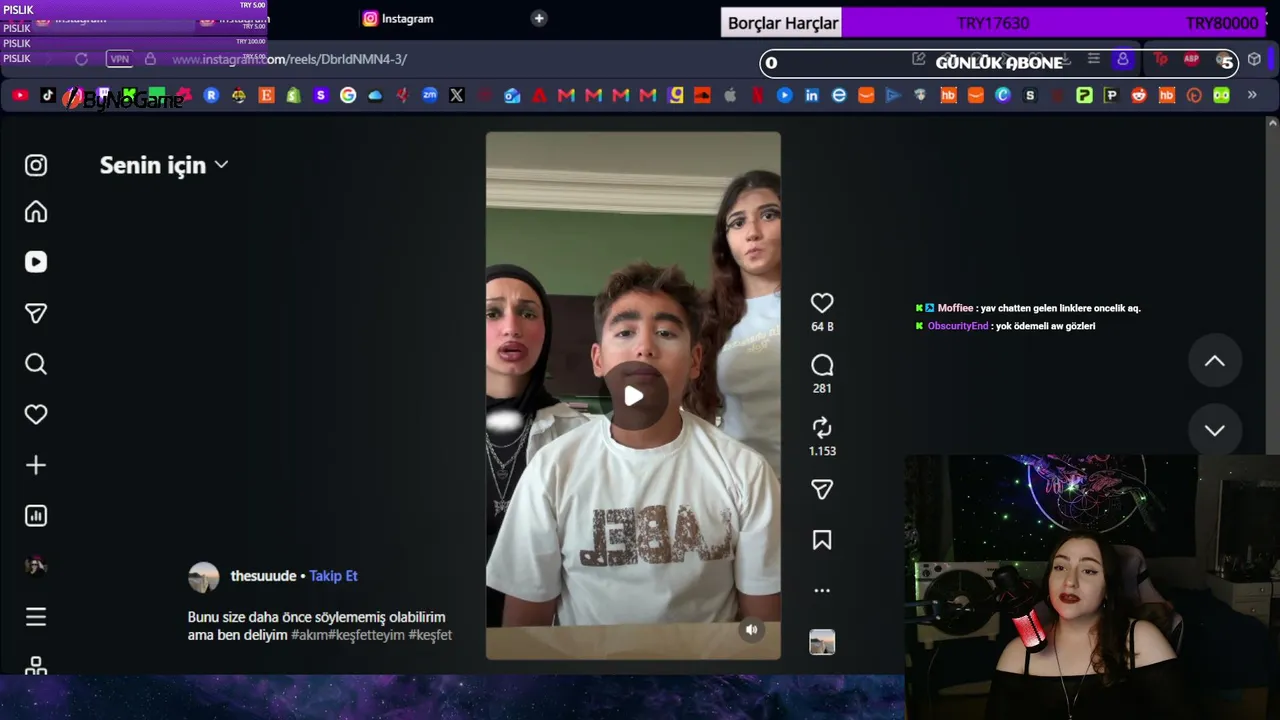
Task: Toggle the reel's sound with the speaker icon
Action: (752, 630)
